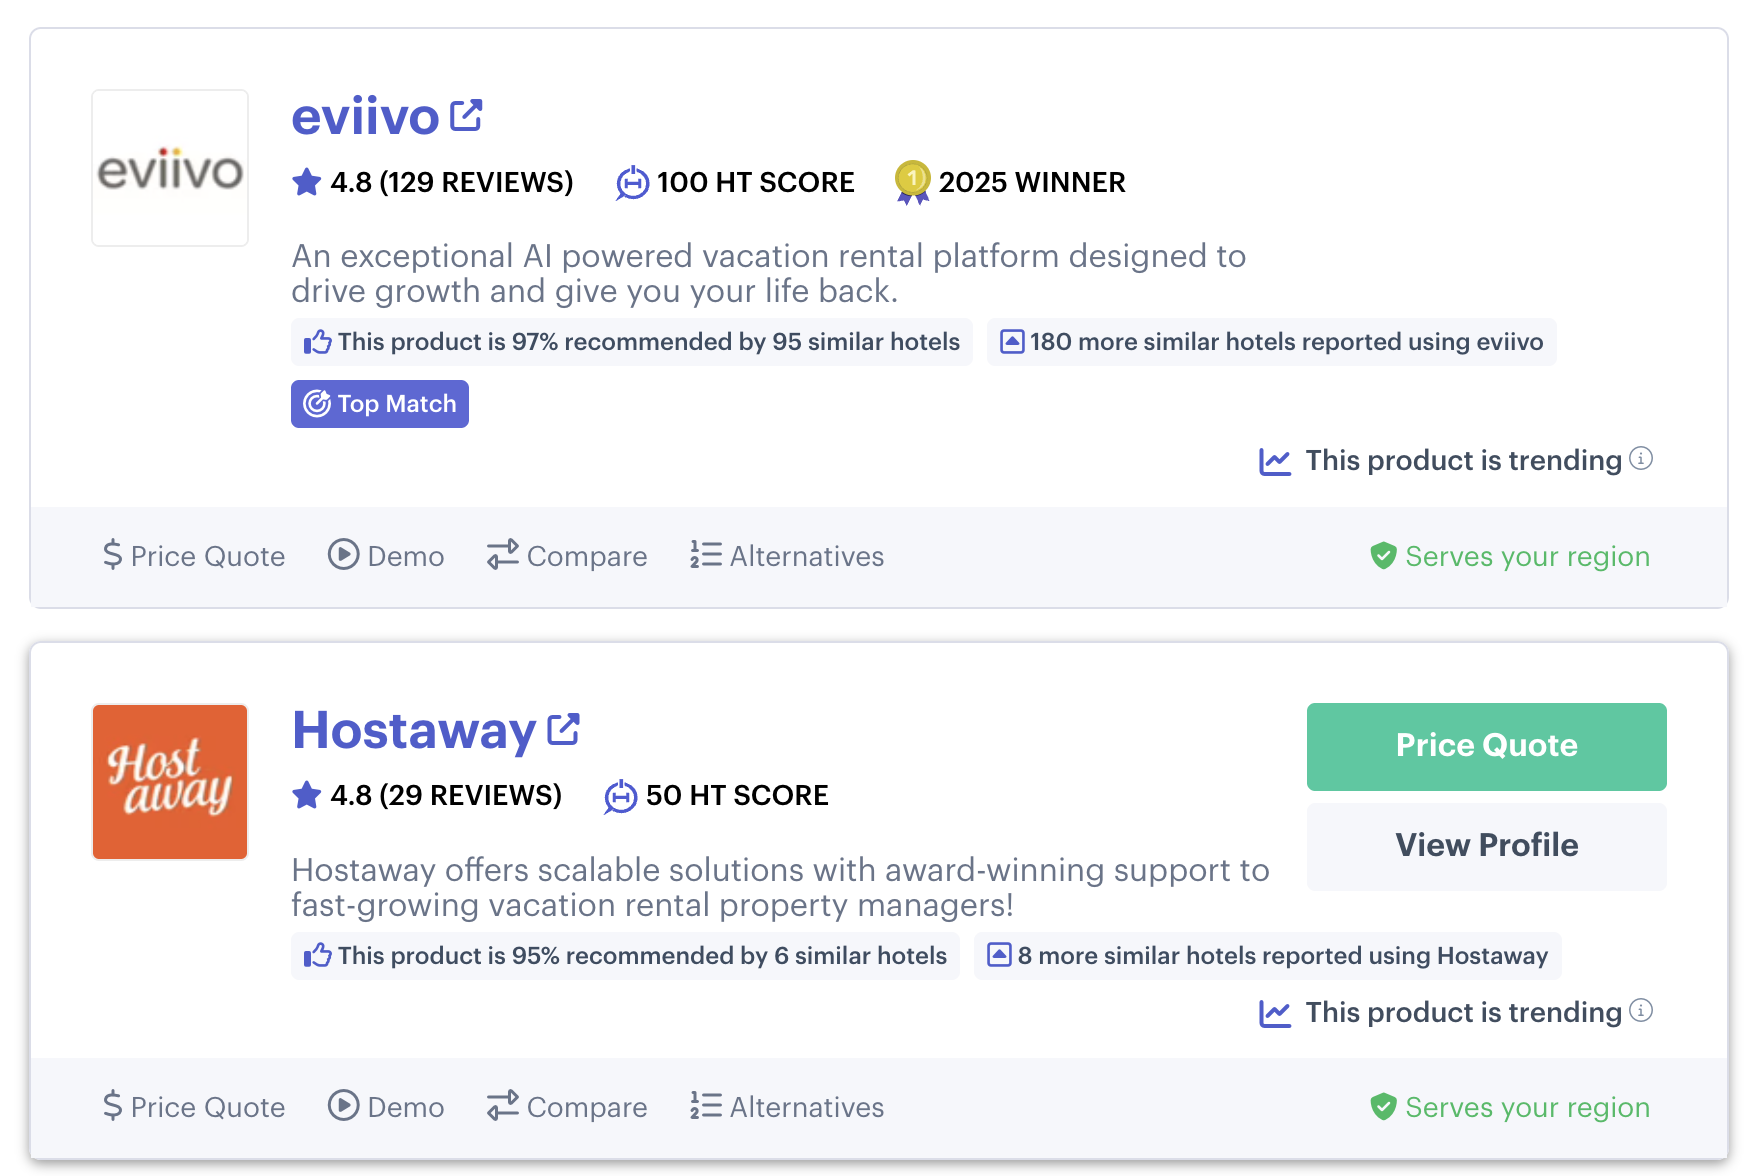Click the eviivo logo thumbnail
Screen dimensions: 1754x1176
[x=170, y=168]
